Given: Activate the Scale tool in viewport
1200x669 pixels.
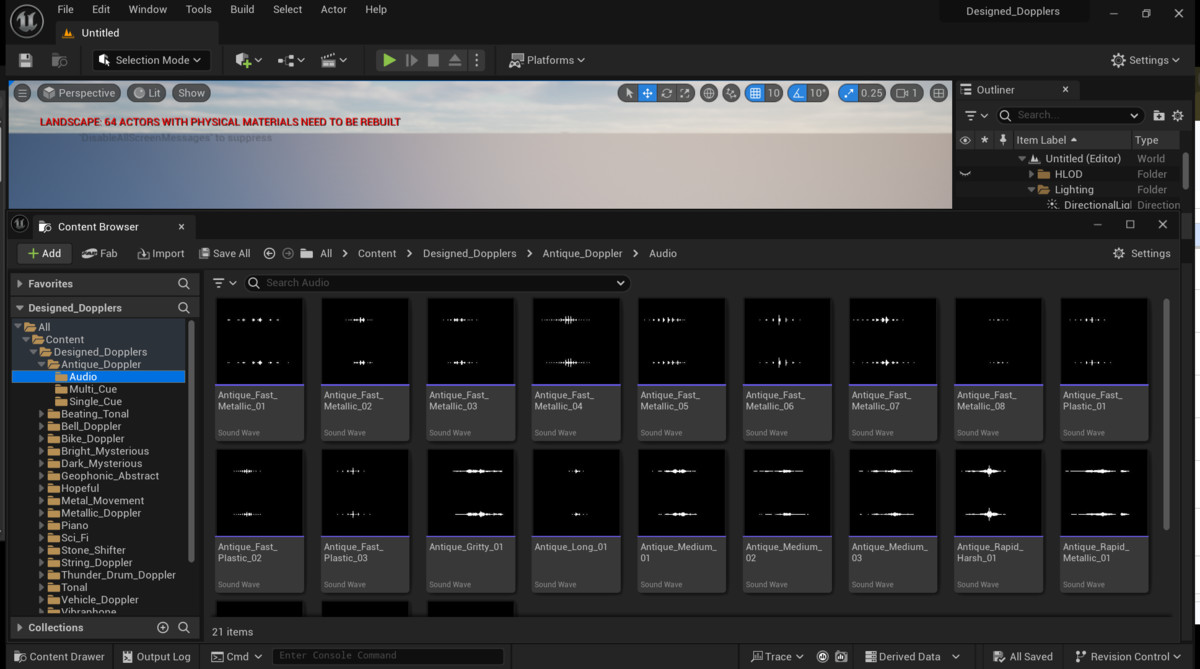Looking at the screenshot, I should (685, 93).
